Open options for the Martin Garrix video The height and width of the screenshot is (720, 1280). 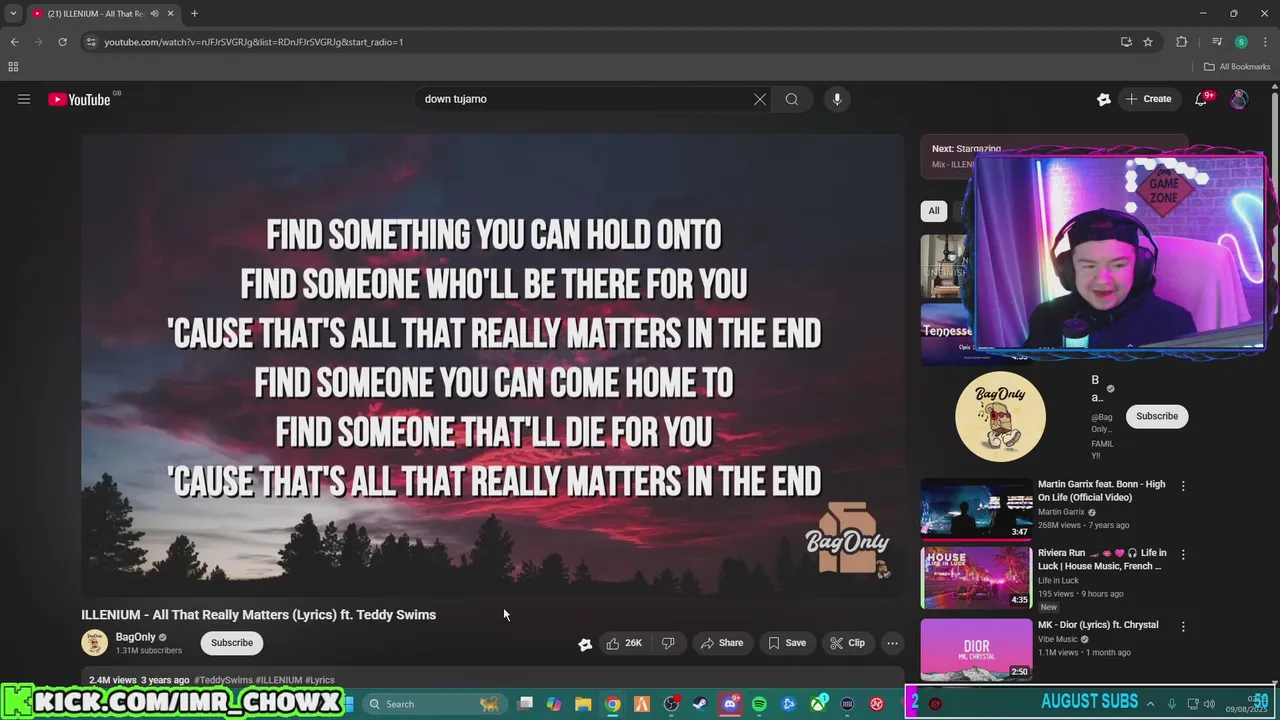coord(1183,486)
